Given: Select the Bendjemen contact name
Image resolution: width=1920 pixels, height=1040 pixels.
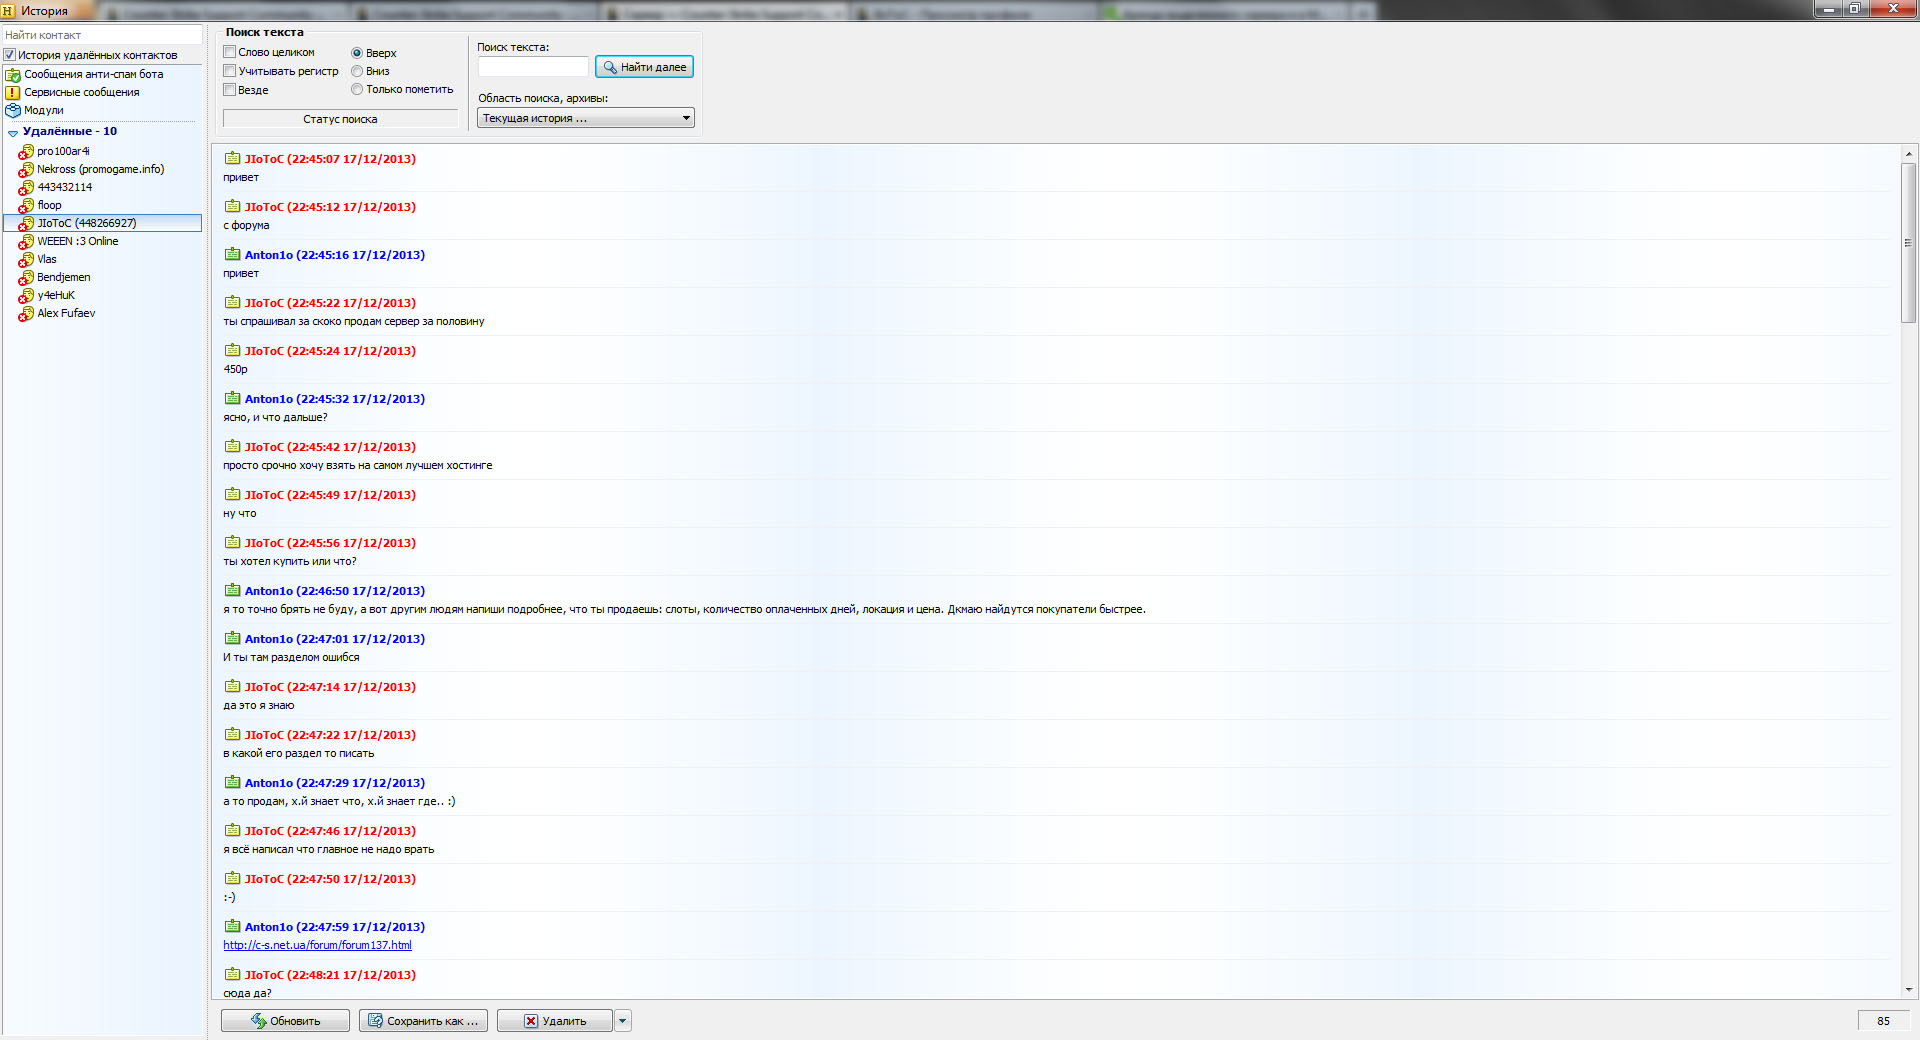Looking at the screenshot, I should [x=64, y=277].
